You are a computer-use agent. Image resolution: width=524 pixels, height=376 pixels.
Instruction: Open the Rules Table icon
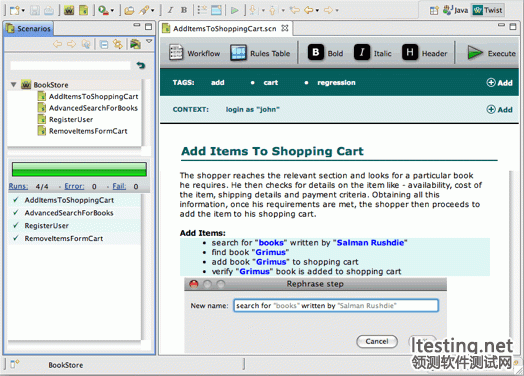click(x=238, y=53)
